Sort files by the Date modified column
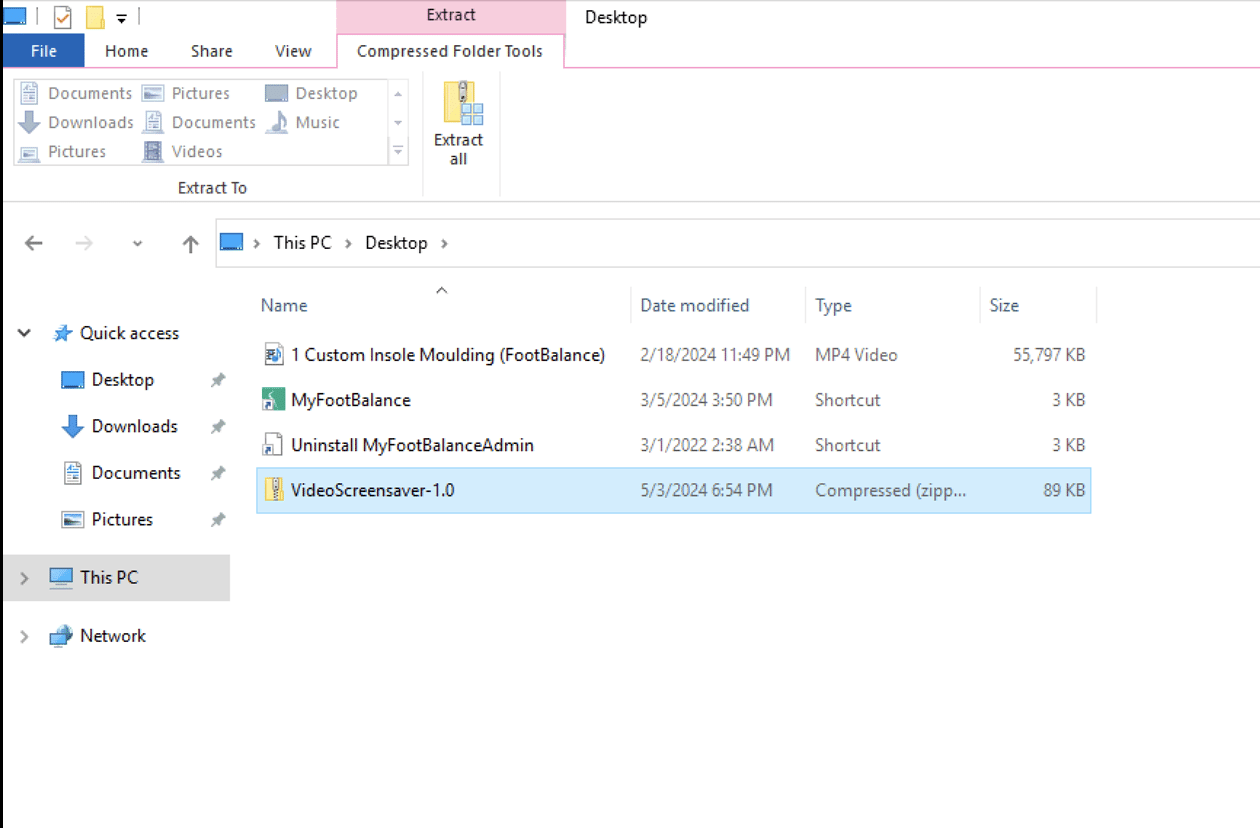This screenshot has width=1260, height=828. click(694, 305)
